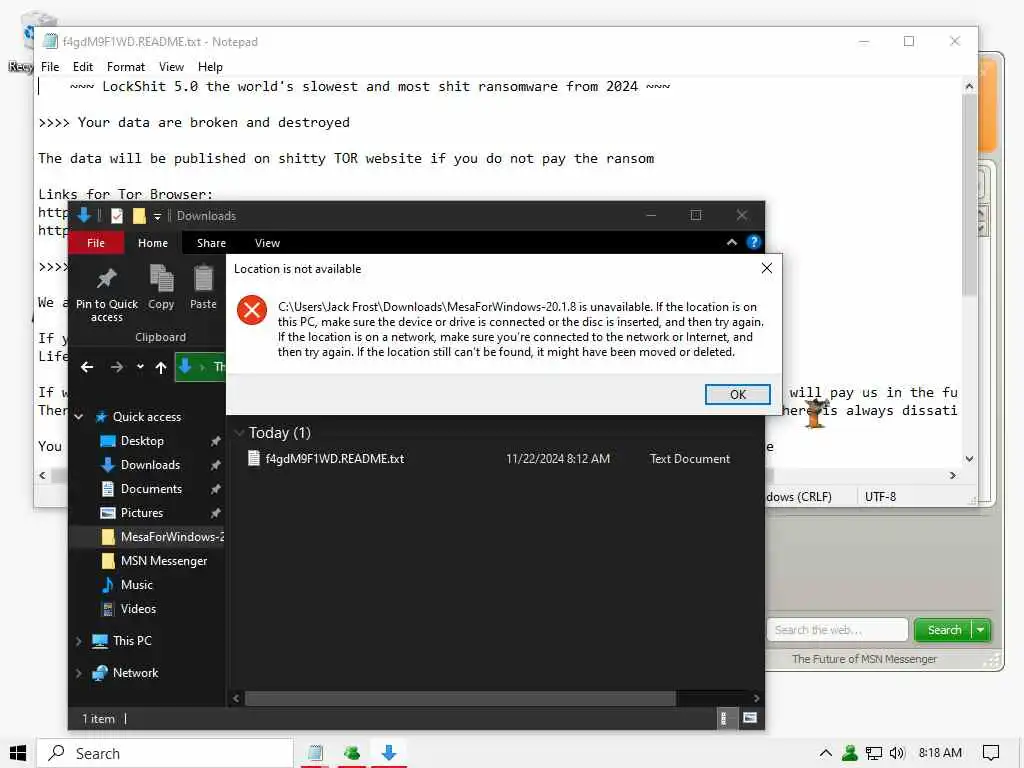
Task: Switch to the Share ribbon tab
Action: click(212, 243)
